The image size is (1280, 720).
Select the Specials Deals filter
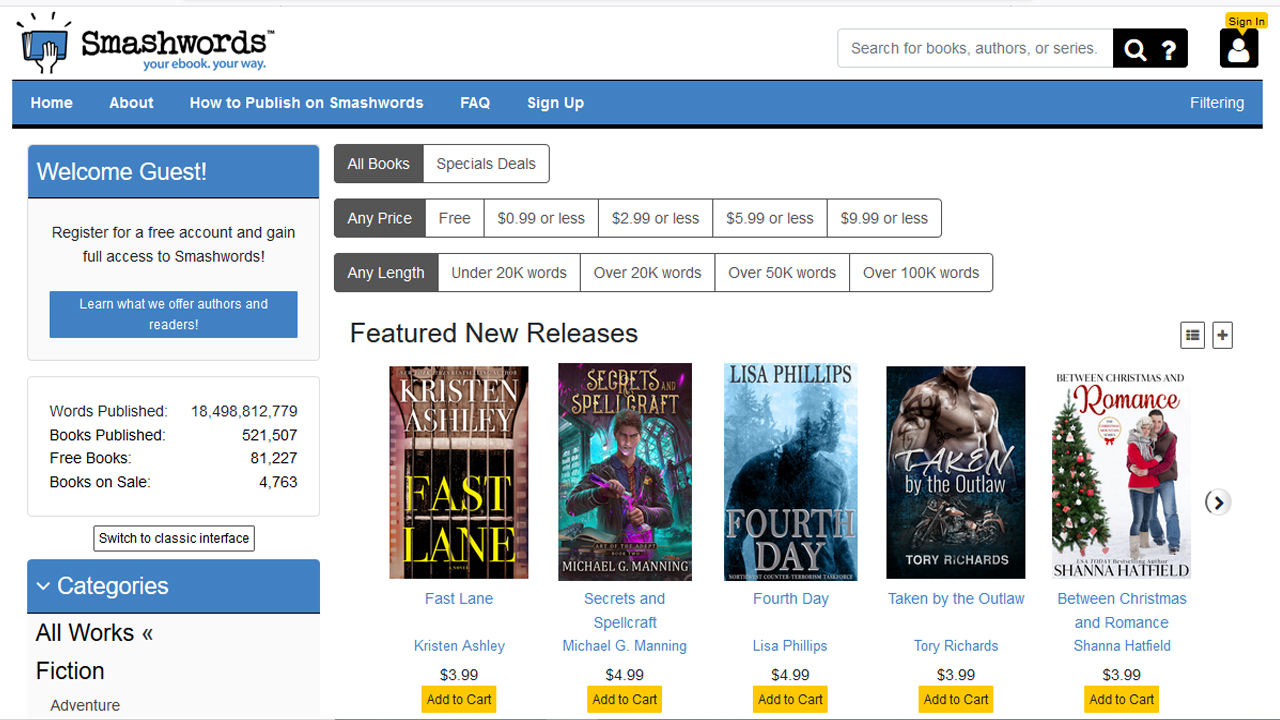[x=486, y=164]
